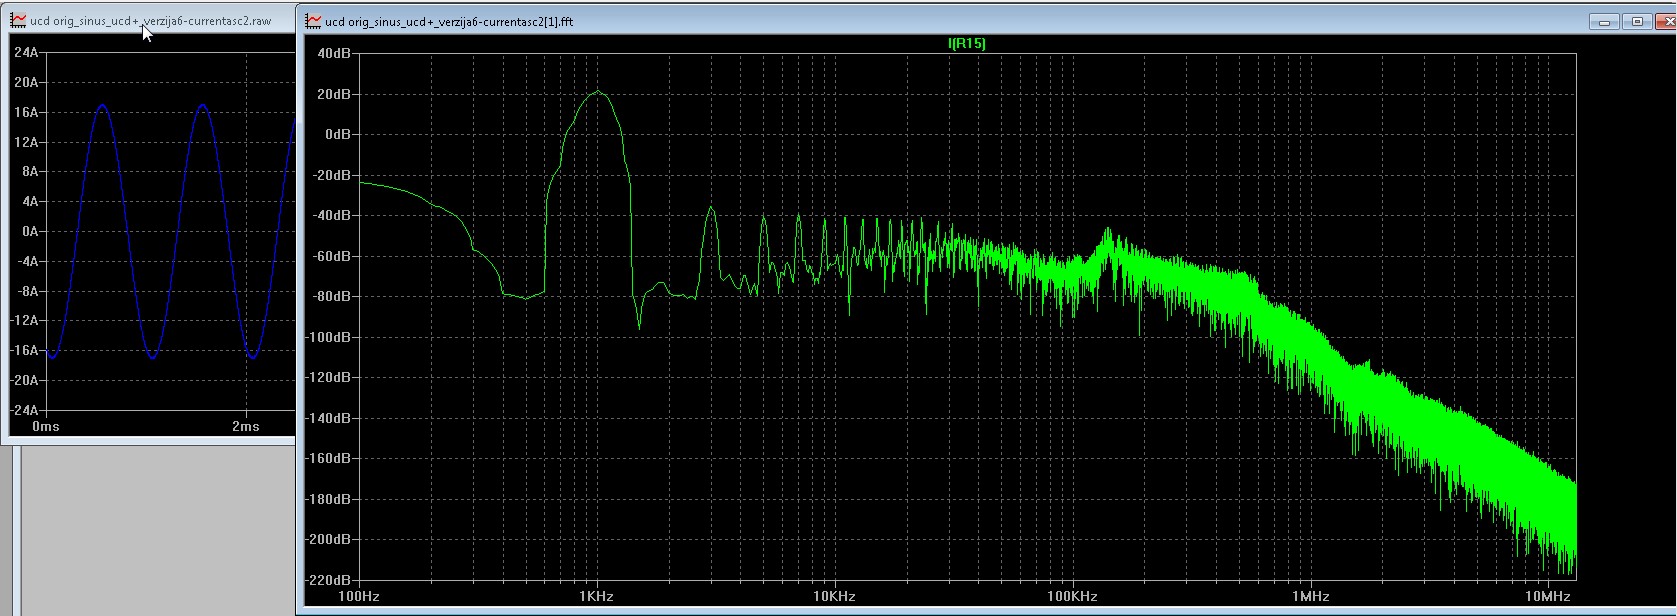Click the 10KHz frequency axis label

click(x=834, y=596)
